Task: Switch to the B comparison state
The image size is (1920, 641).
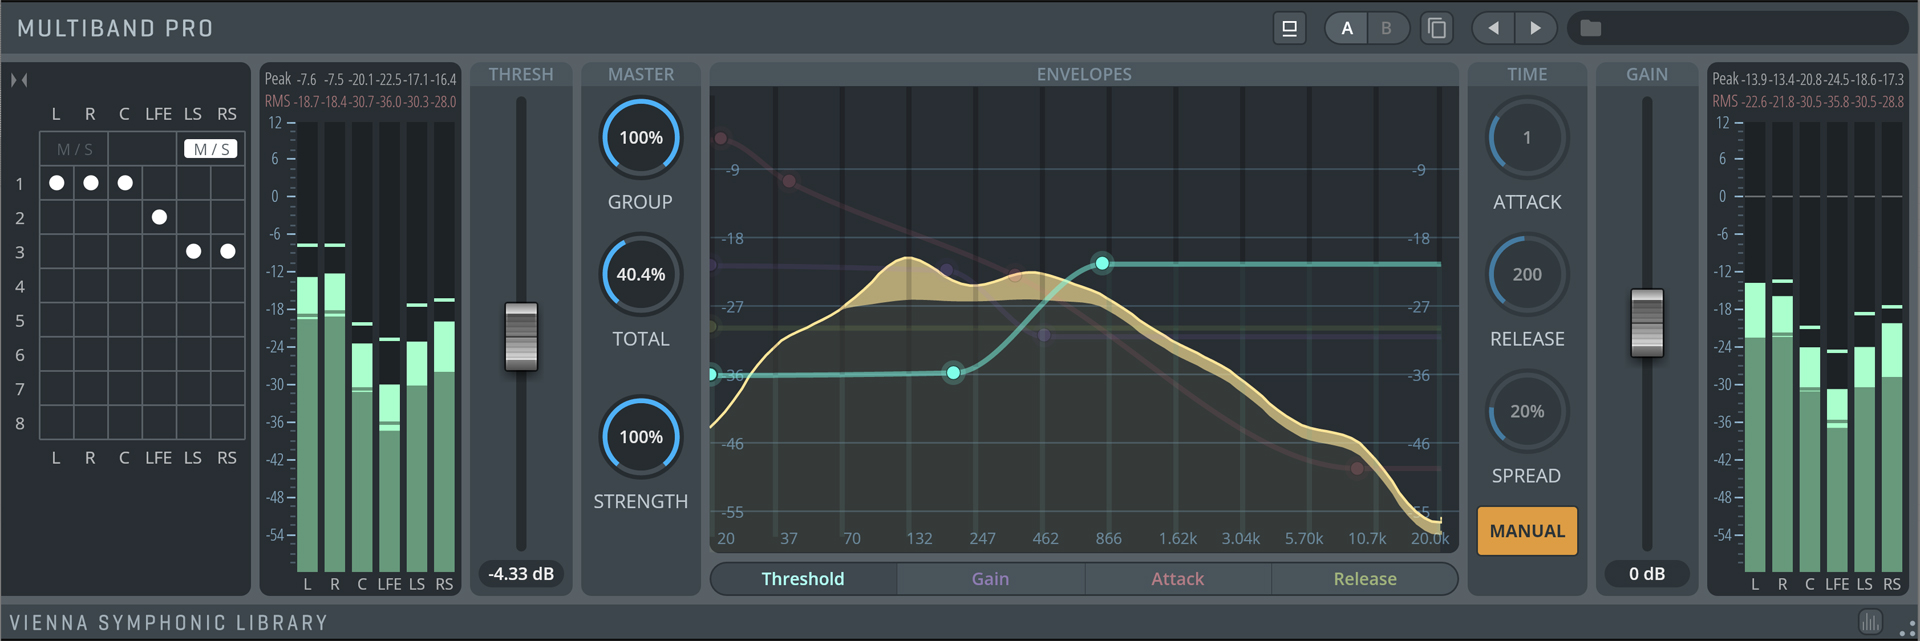Action: 1386,28
